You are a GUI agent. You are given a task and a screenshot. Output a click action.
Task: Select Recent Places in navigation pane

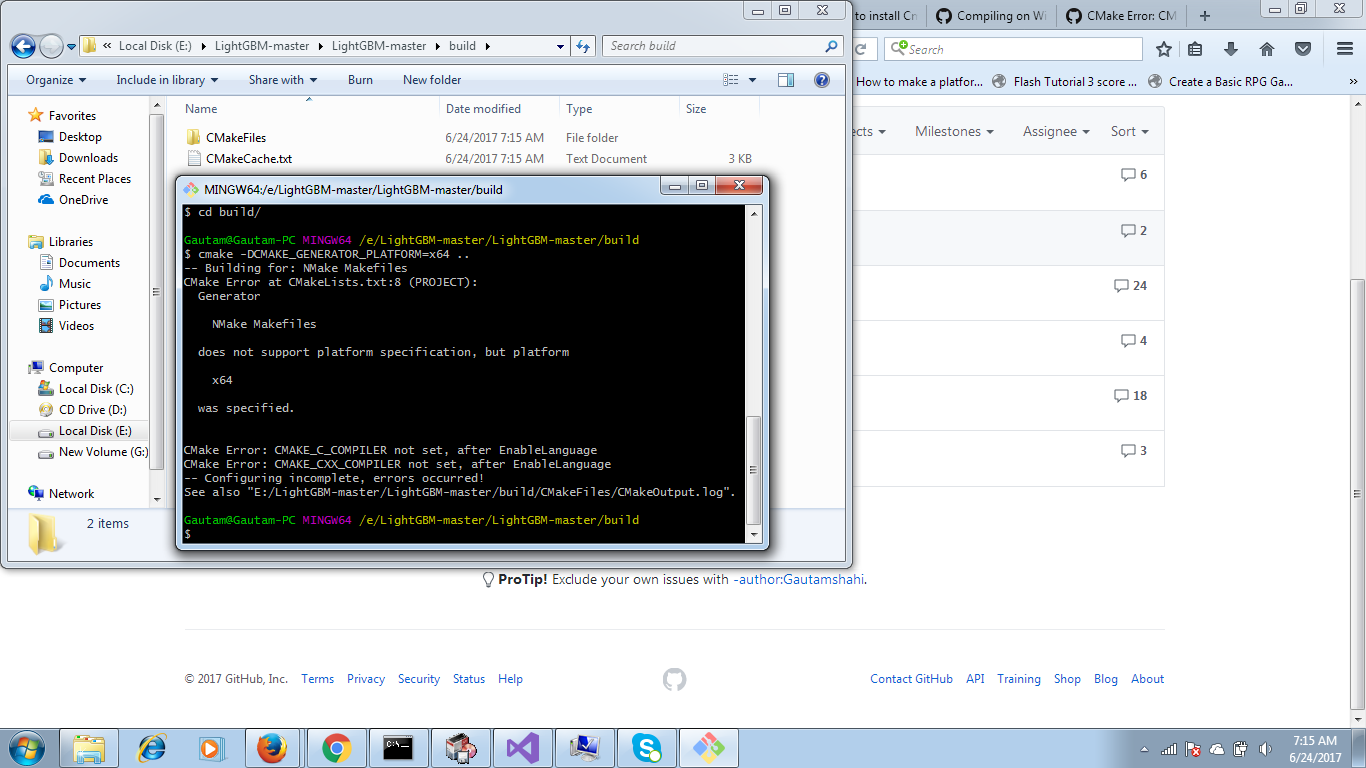pyautogui.click(x=95, y=179)
